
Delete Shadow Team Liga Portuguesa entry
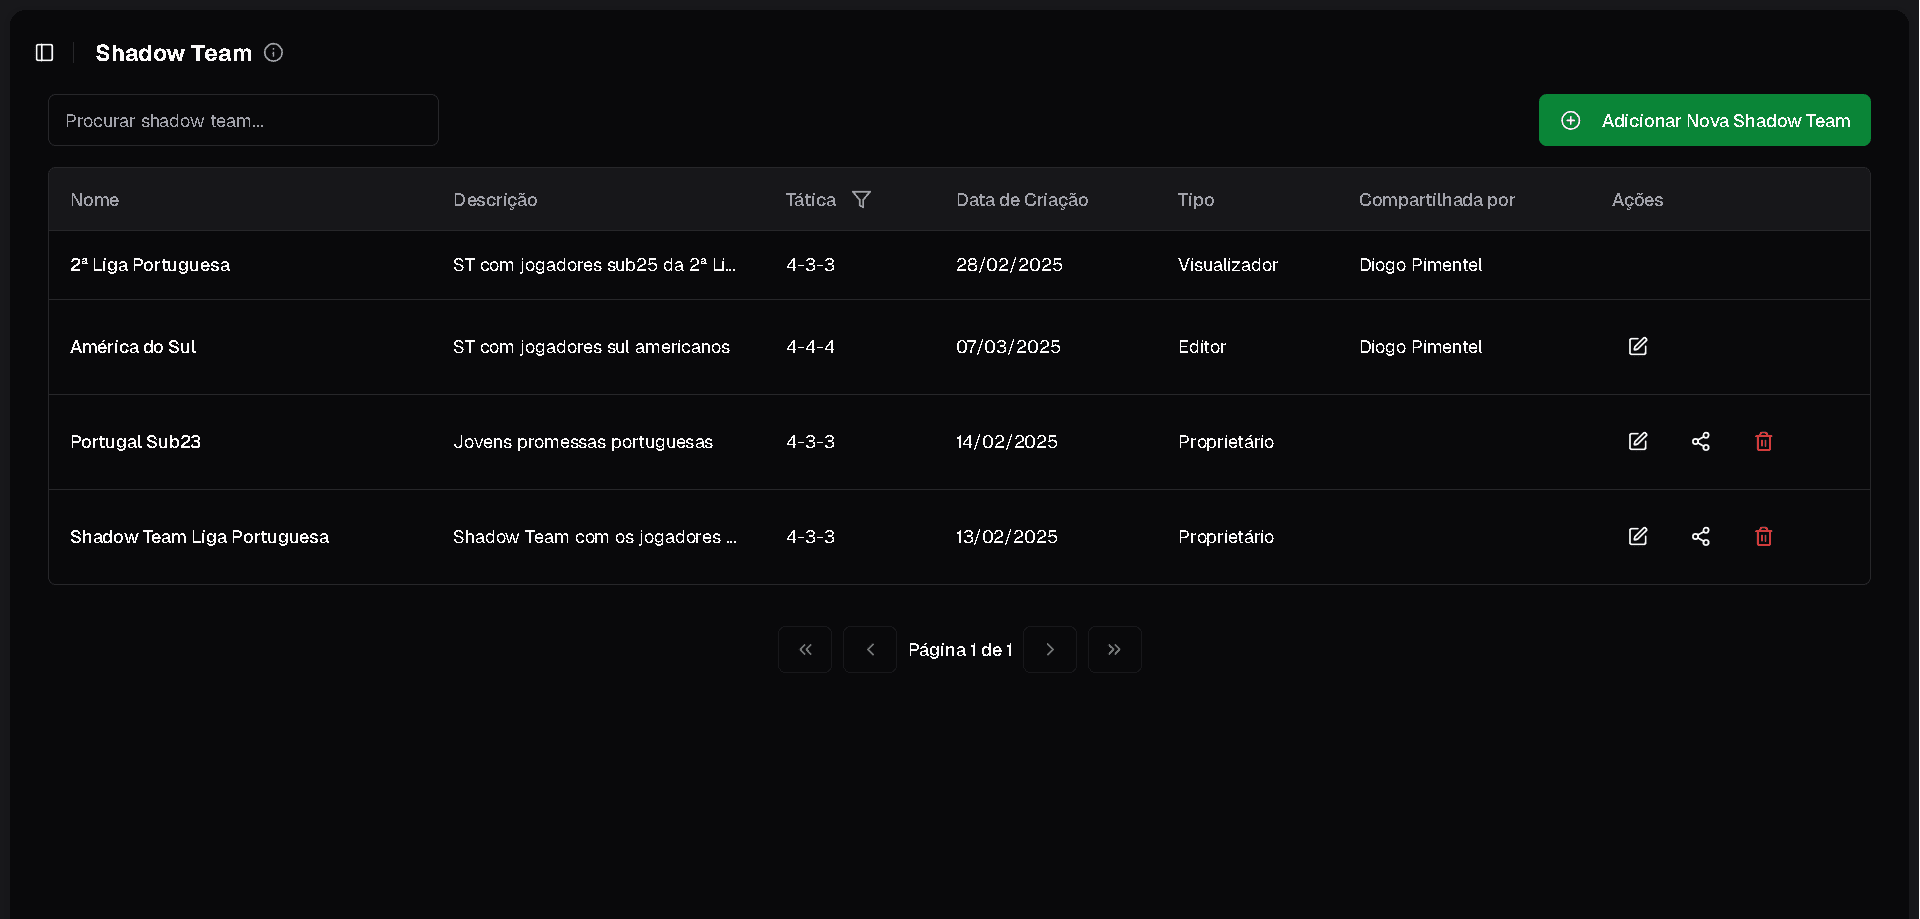(x=1763, y=537)
